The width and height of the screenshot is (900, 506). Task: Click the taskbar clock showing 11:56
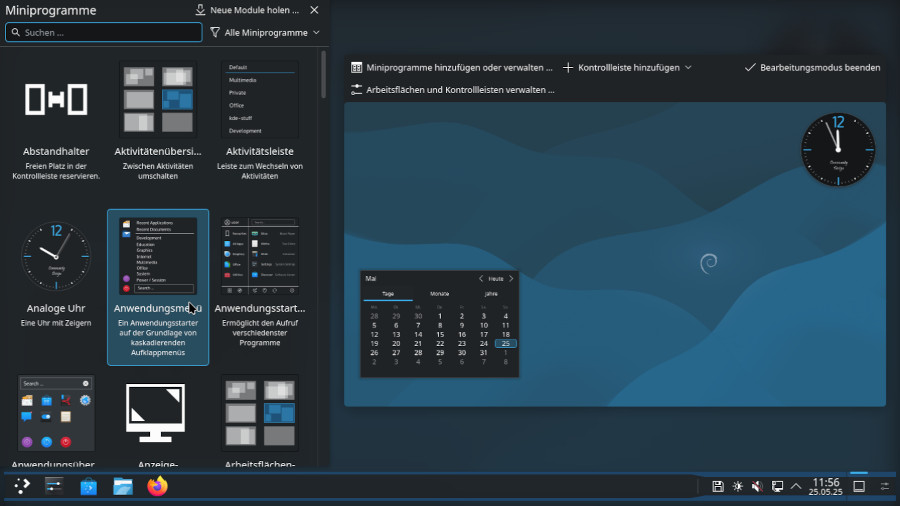click(826, 486)
